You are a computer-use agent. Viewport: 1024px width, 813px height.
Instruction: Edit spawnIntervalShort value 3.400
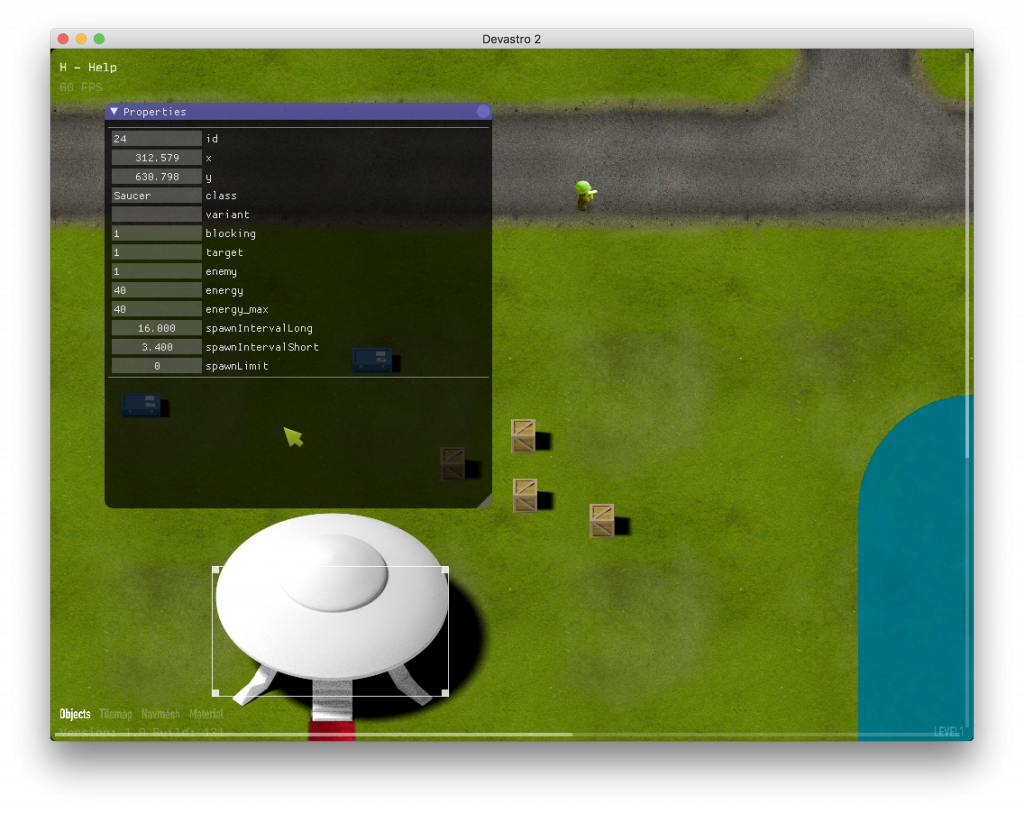(156, 347)
